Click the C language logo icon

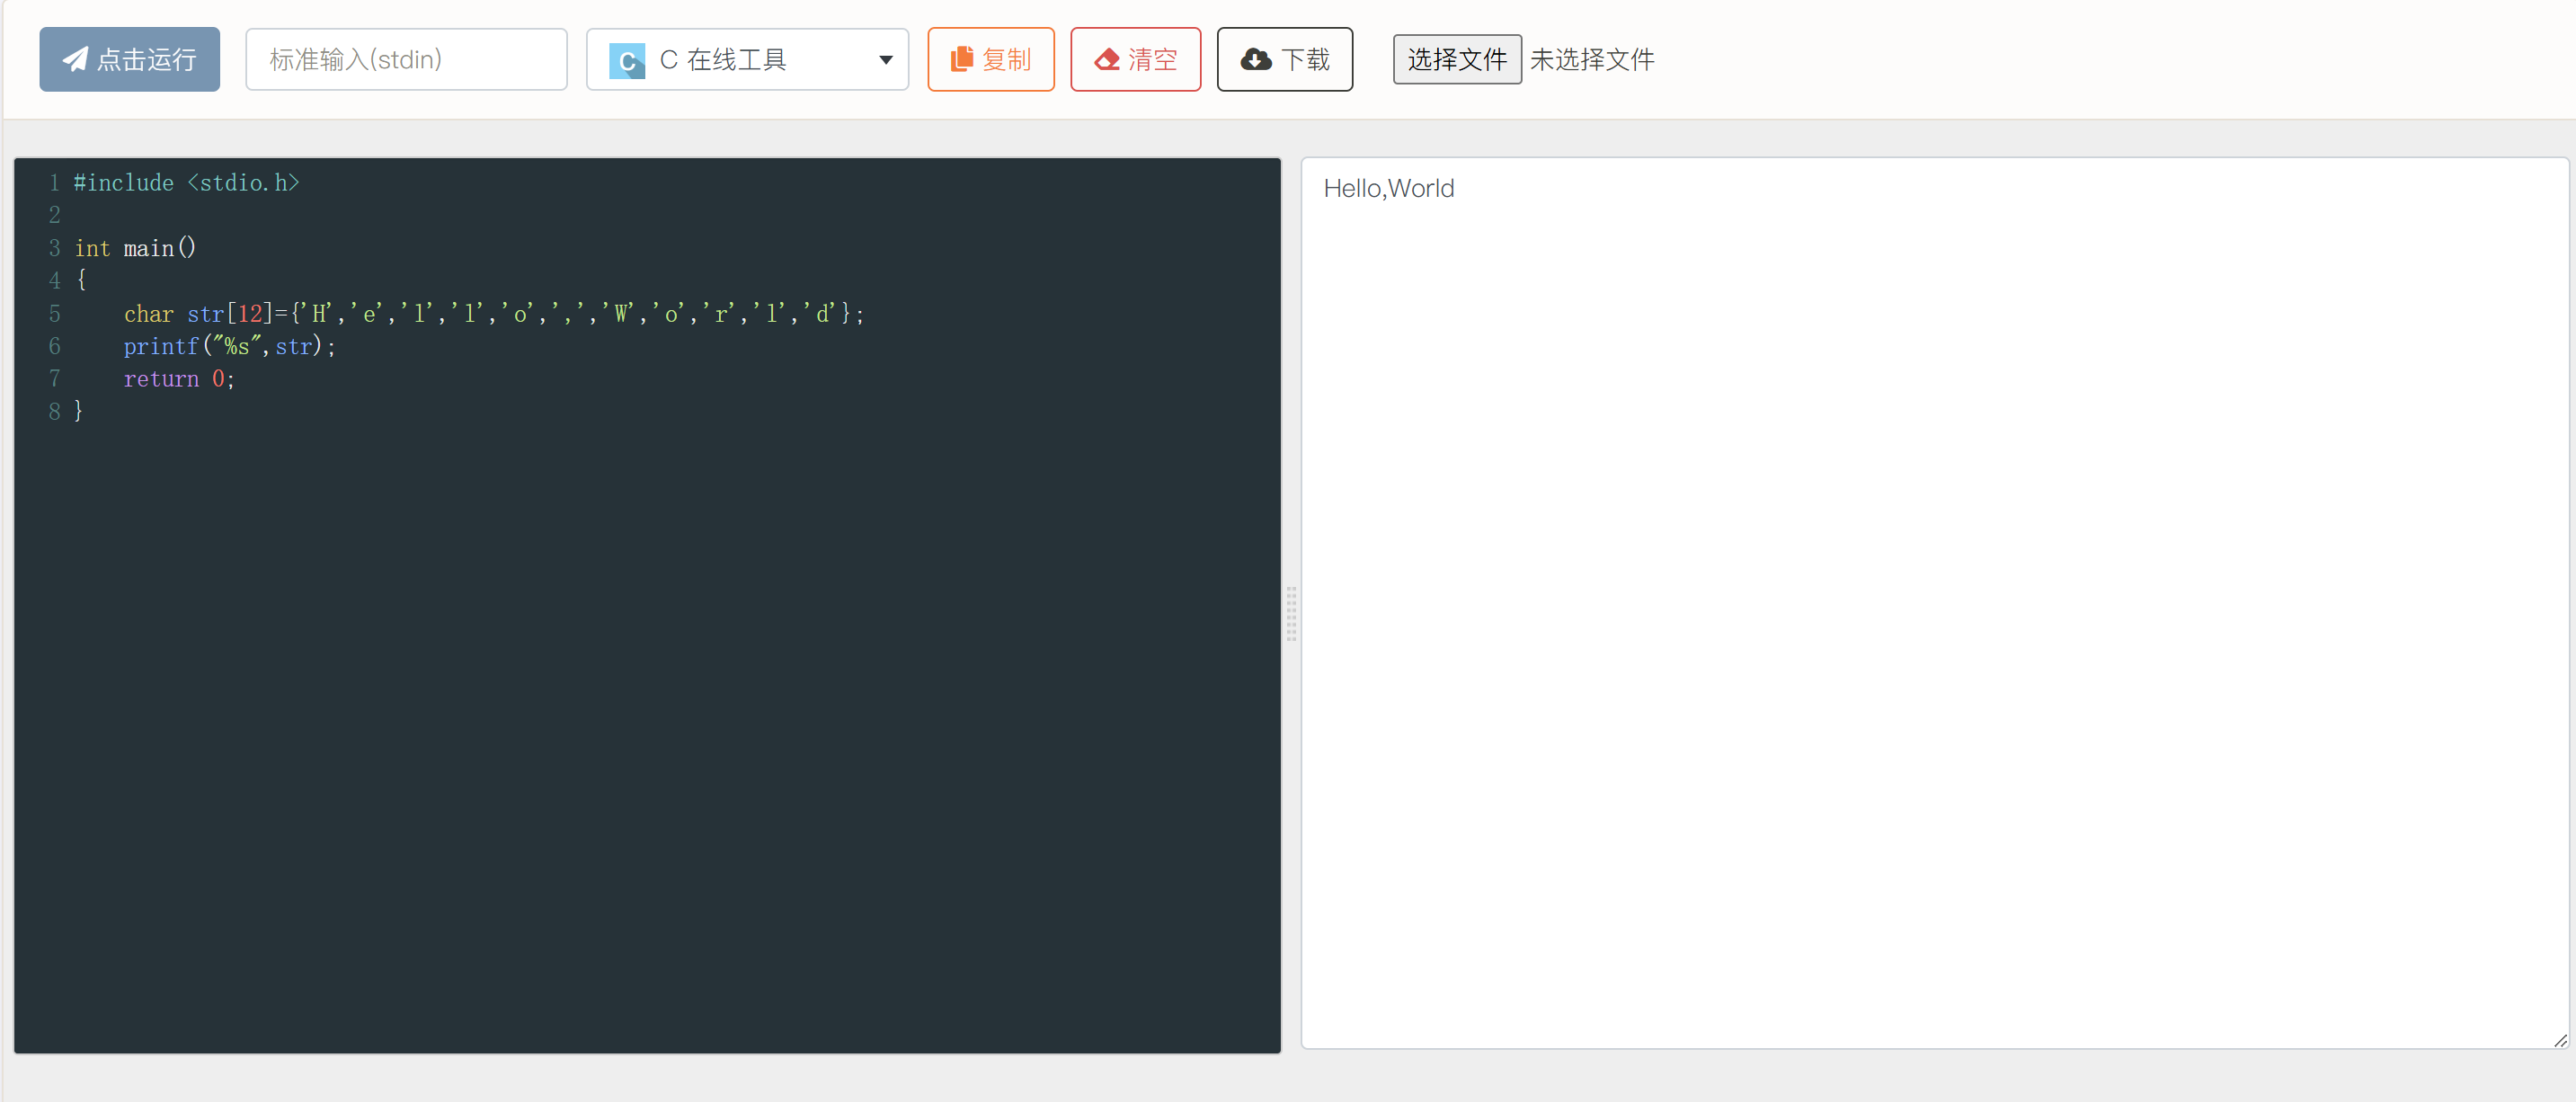pyautogui.click(x=627, y=61)
